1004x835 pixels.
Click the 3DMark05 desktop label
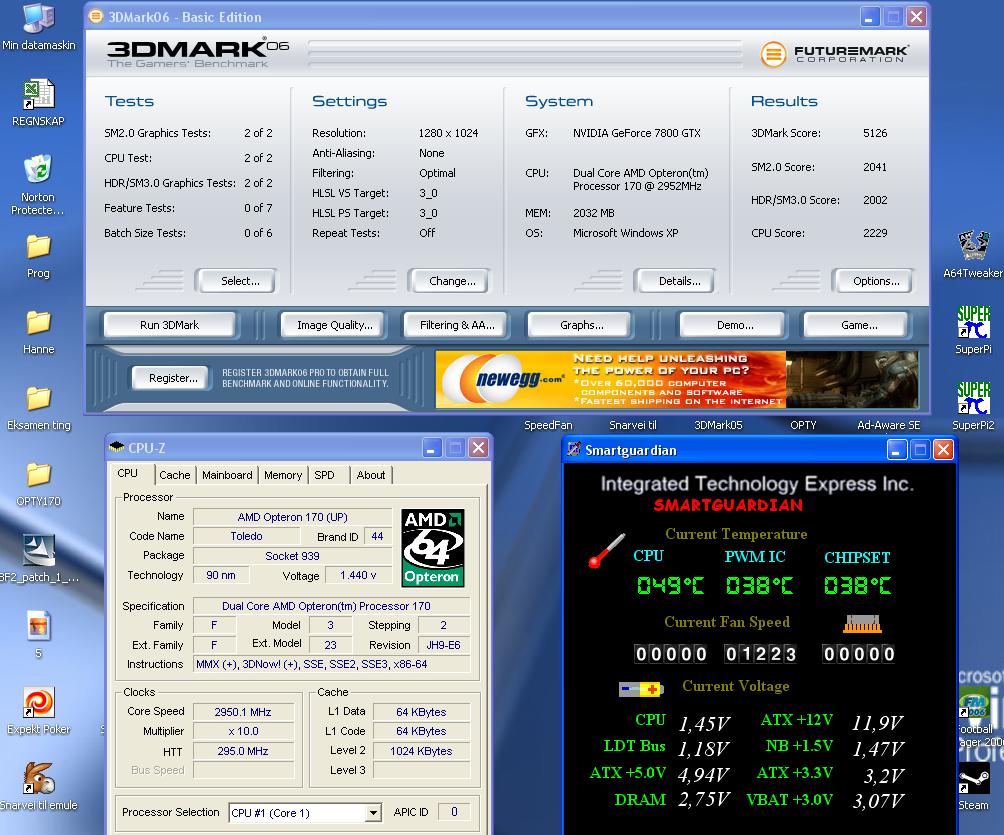[718, 425]
